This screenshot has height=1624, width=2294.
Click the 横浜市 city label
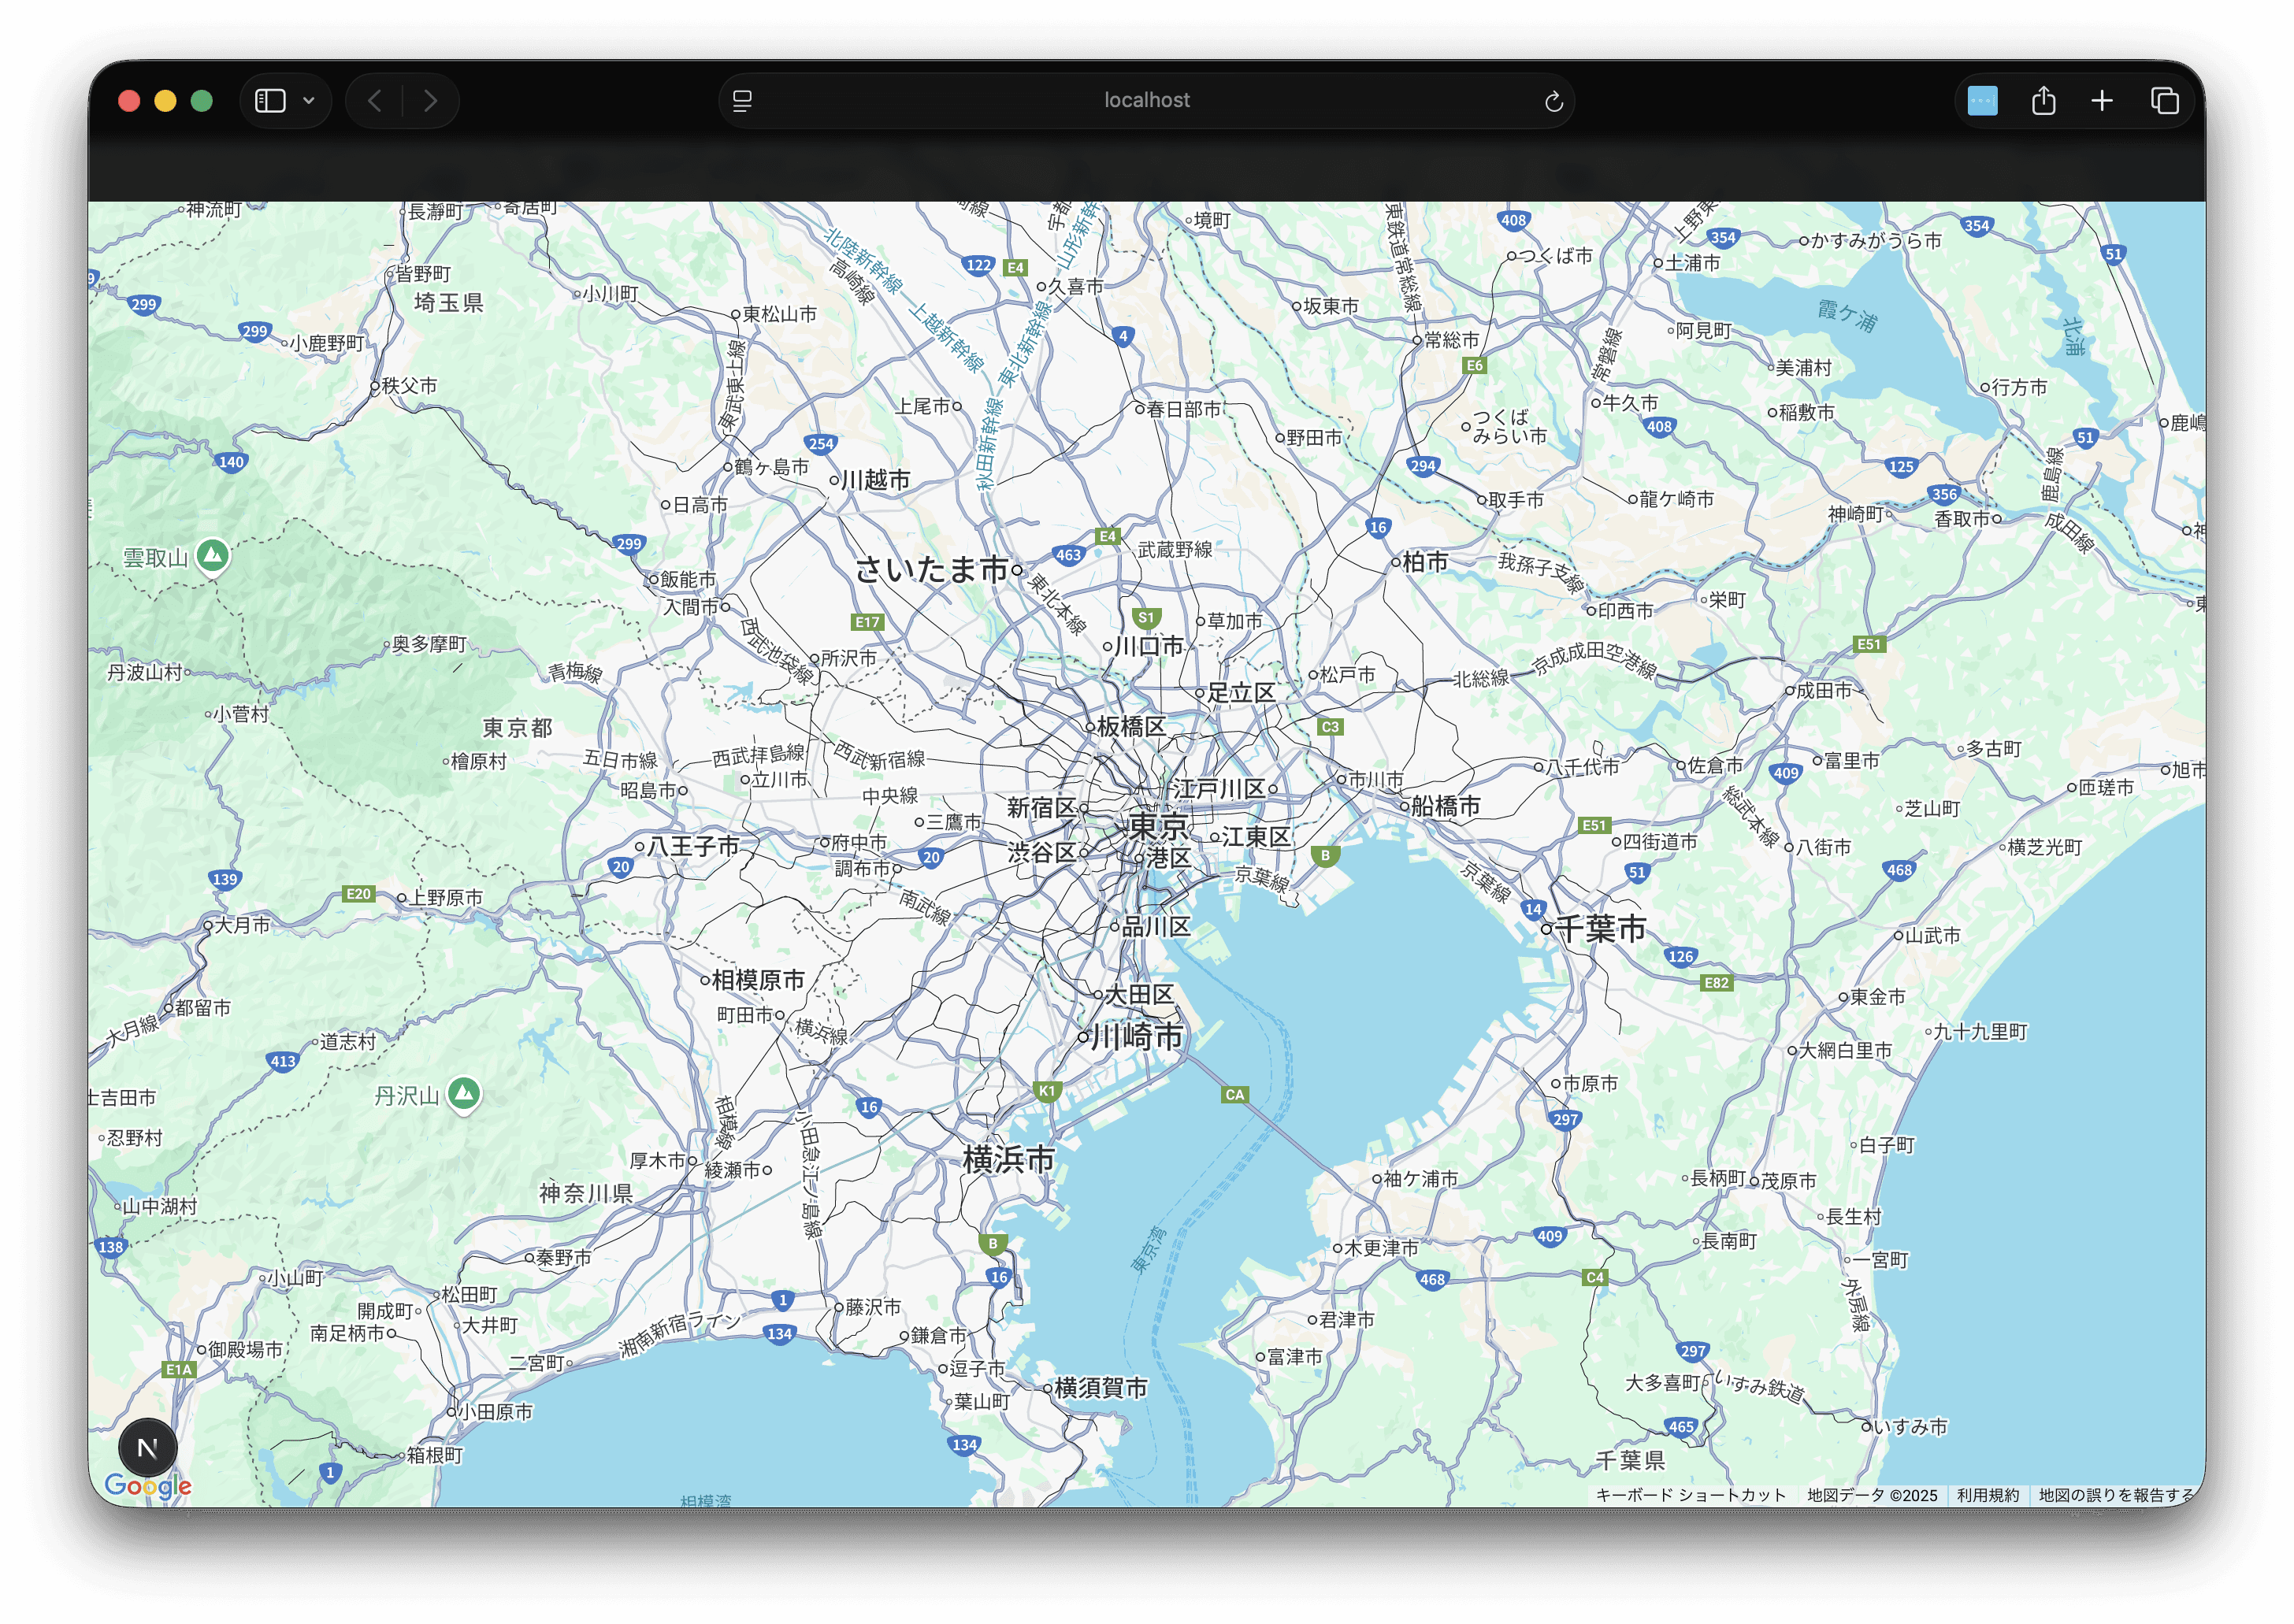[1008, 1159]
